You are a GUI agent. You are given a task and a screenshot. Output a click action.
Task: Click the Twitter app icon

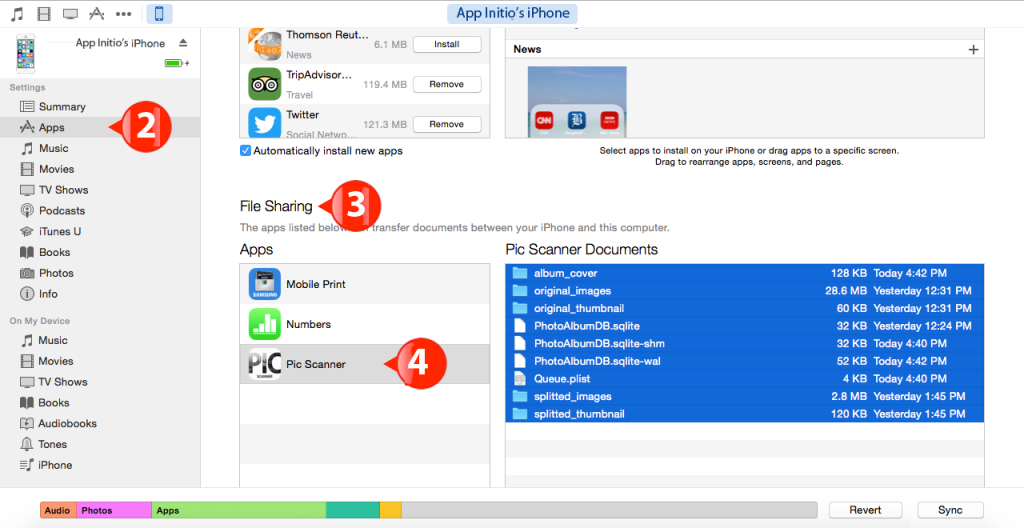pyautogui.click(x=264, y=123)
